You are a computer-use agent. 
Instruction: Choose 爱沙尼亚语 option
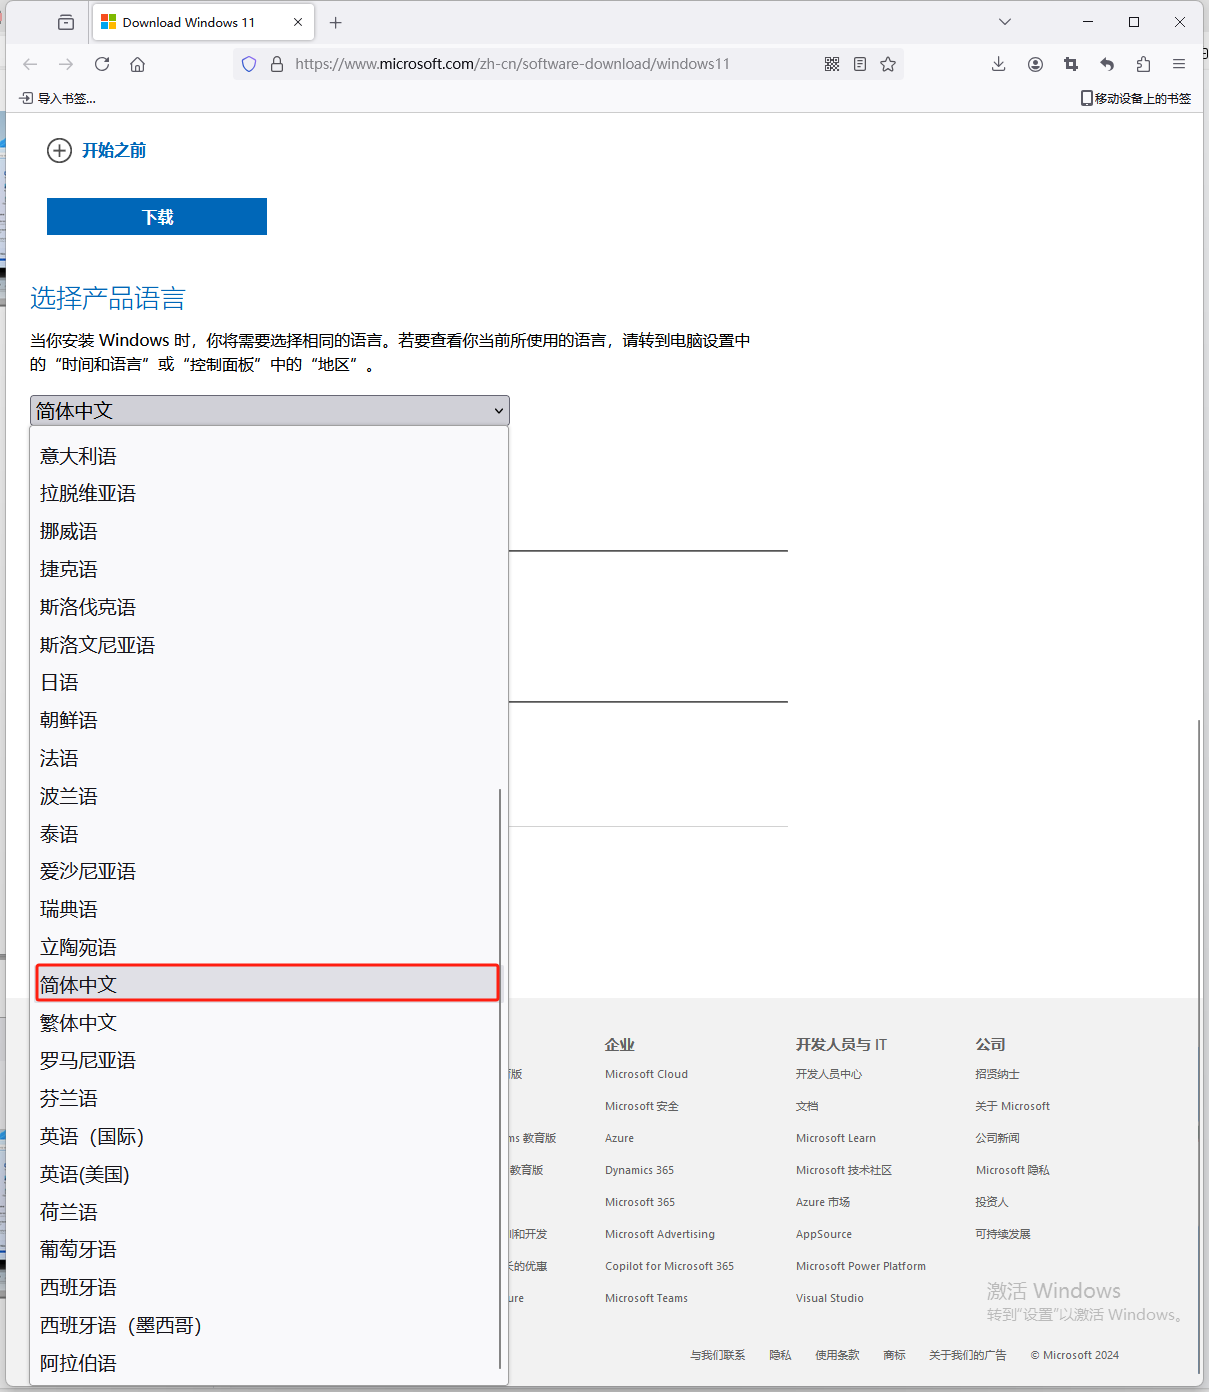(x=265, y=872)
